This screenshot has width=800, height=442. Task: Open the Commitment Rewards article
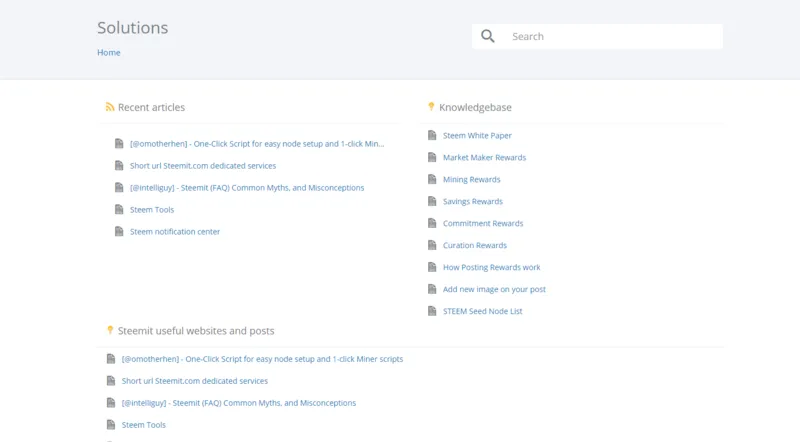pos(483,223)
